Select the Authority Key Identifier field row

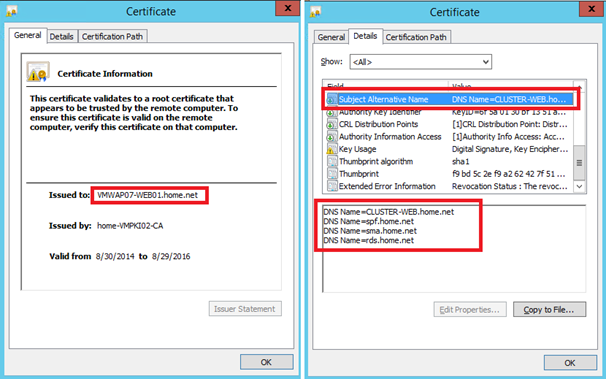coord(449,112)
